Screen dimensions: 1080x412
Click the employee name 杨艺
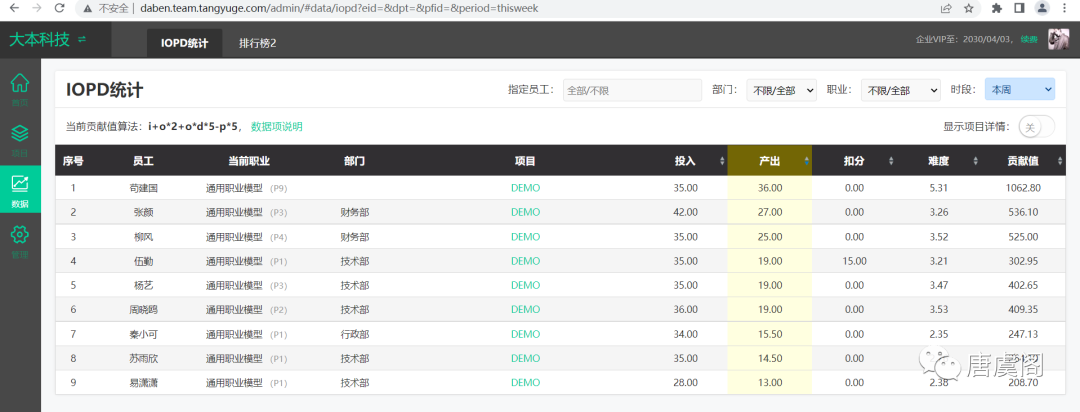(x=143, y=285)
